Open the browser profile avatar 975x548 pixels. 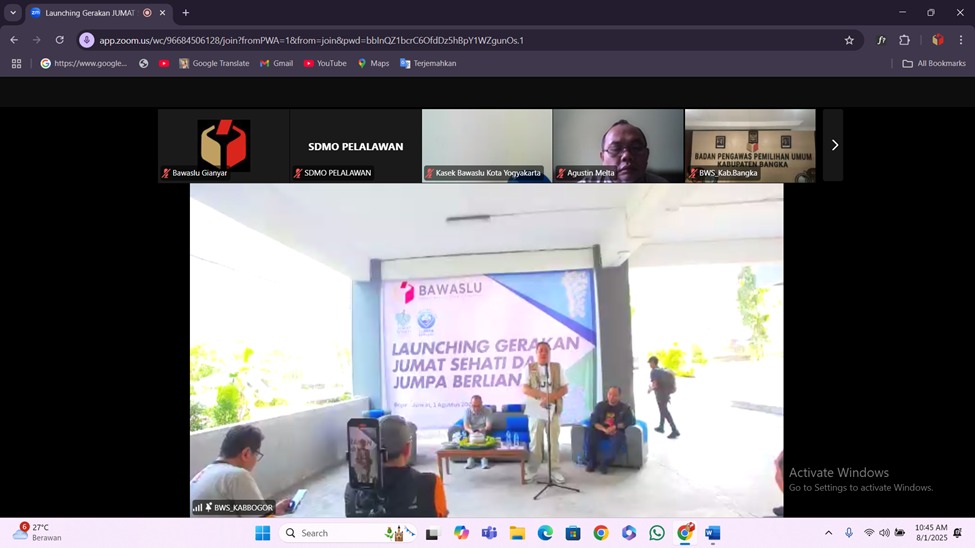pyautogui.click(x=938, y=40)
